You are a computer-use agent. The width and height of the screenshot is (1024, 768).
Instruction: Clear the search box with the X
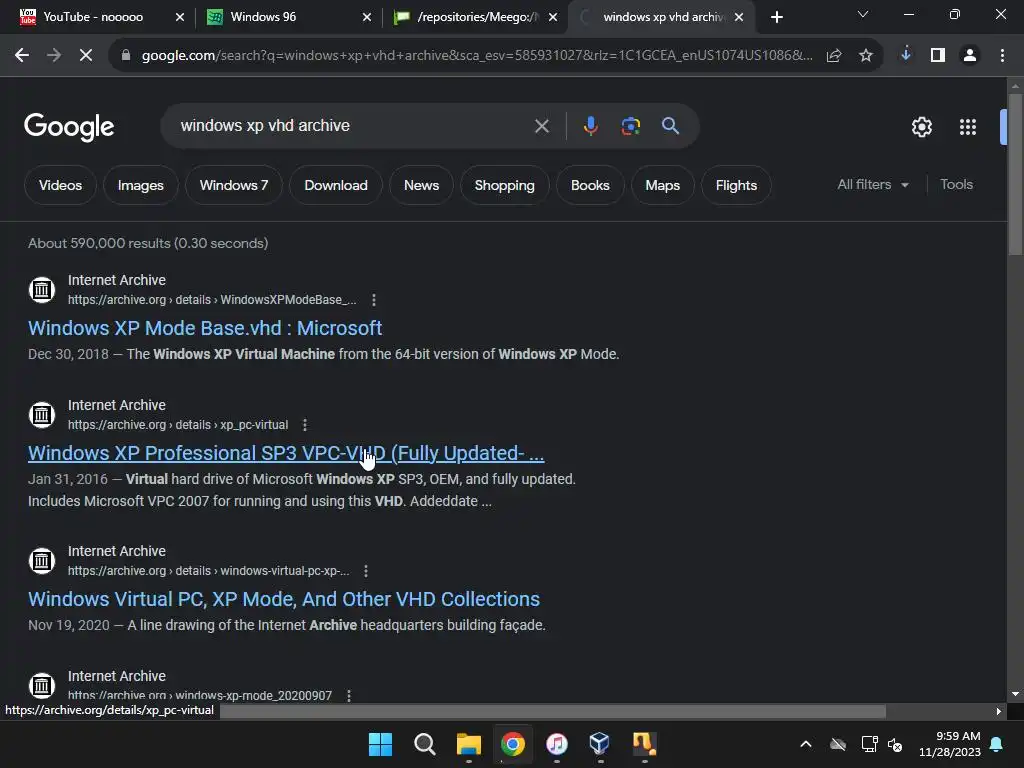pos(541,126)
